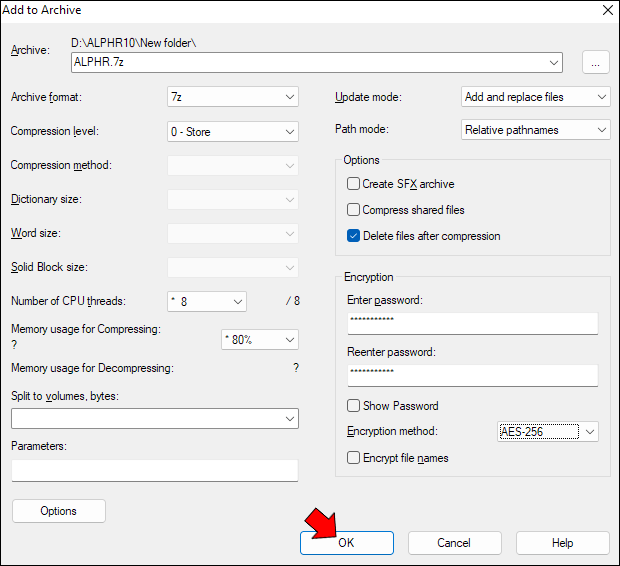Open Help for this dialog
The width and height of the screenshot is (620, 566).
(563, 543)
